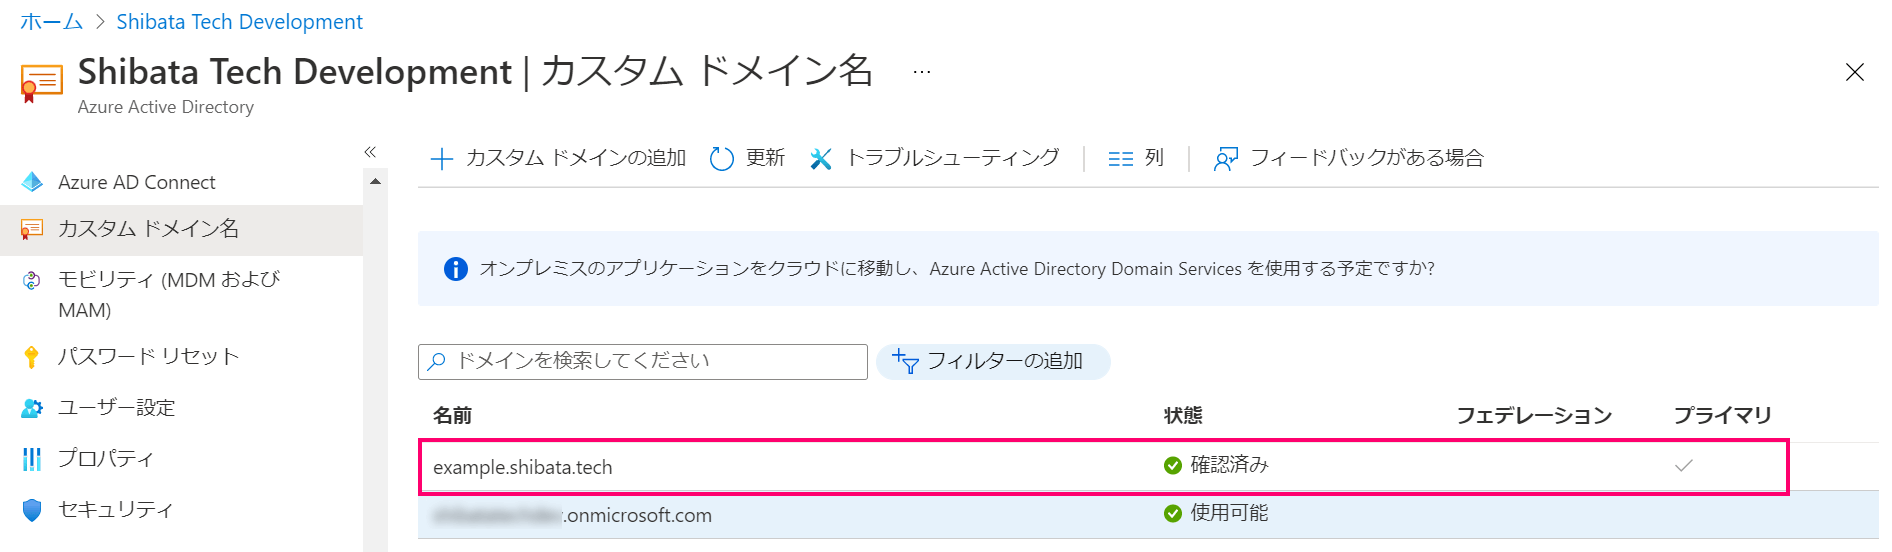Open the .onmicrosoft.com domain row
Viewport: 1892px width, 552px height.
(1148, 515)
